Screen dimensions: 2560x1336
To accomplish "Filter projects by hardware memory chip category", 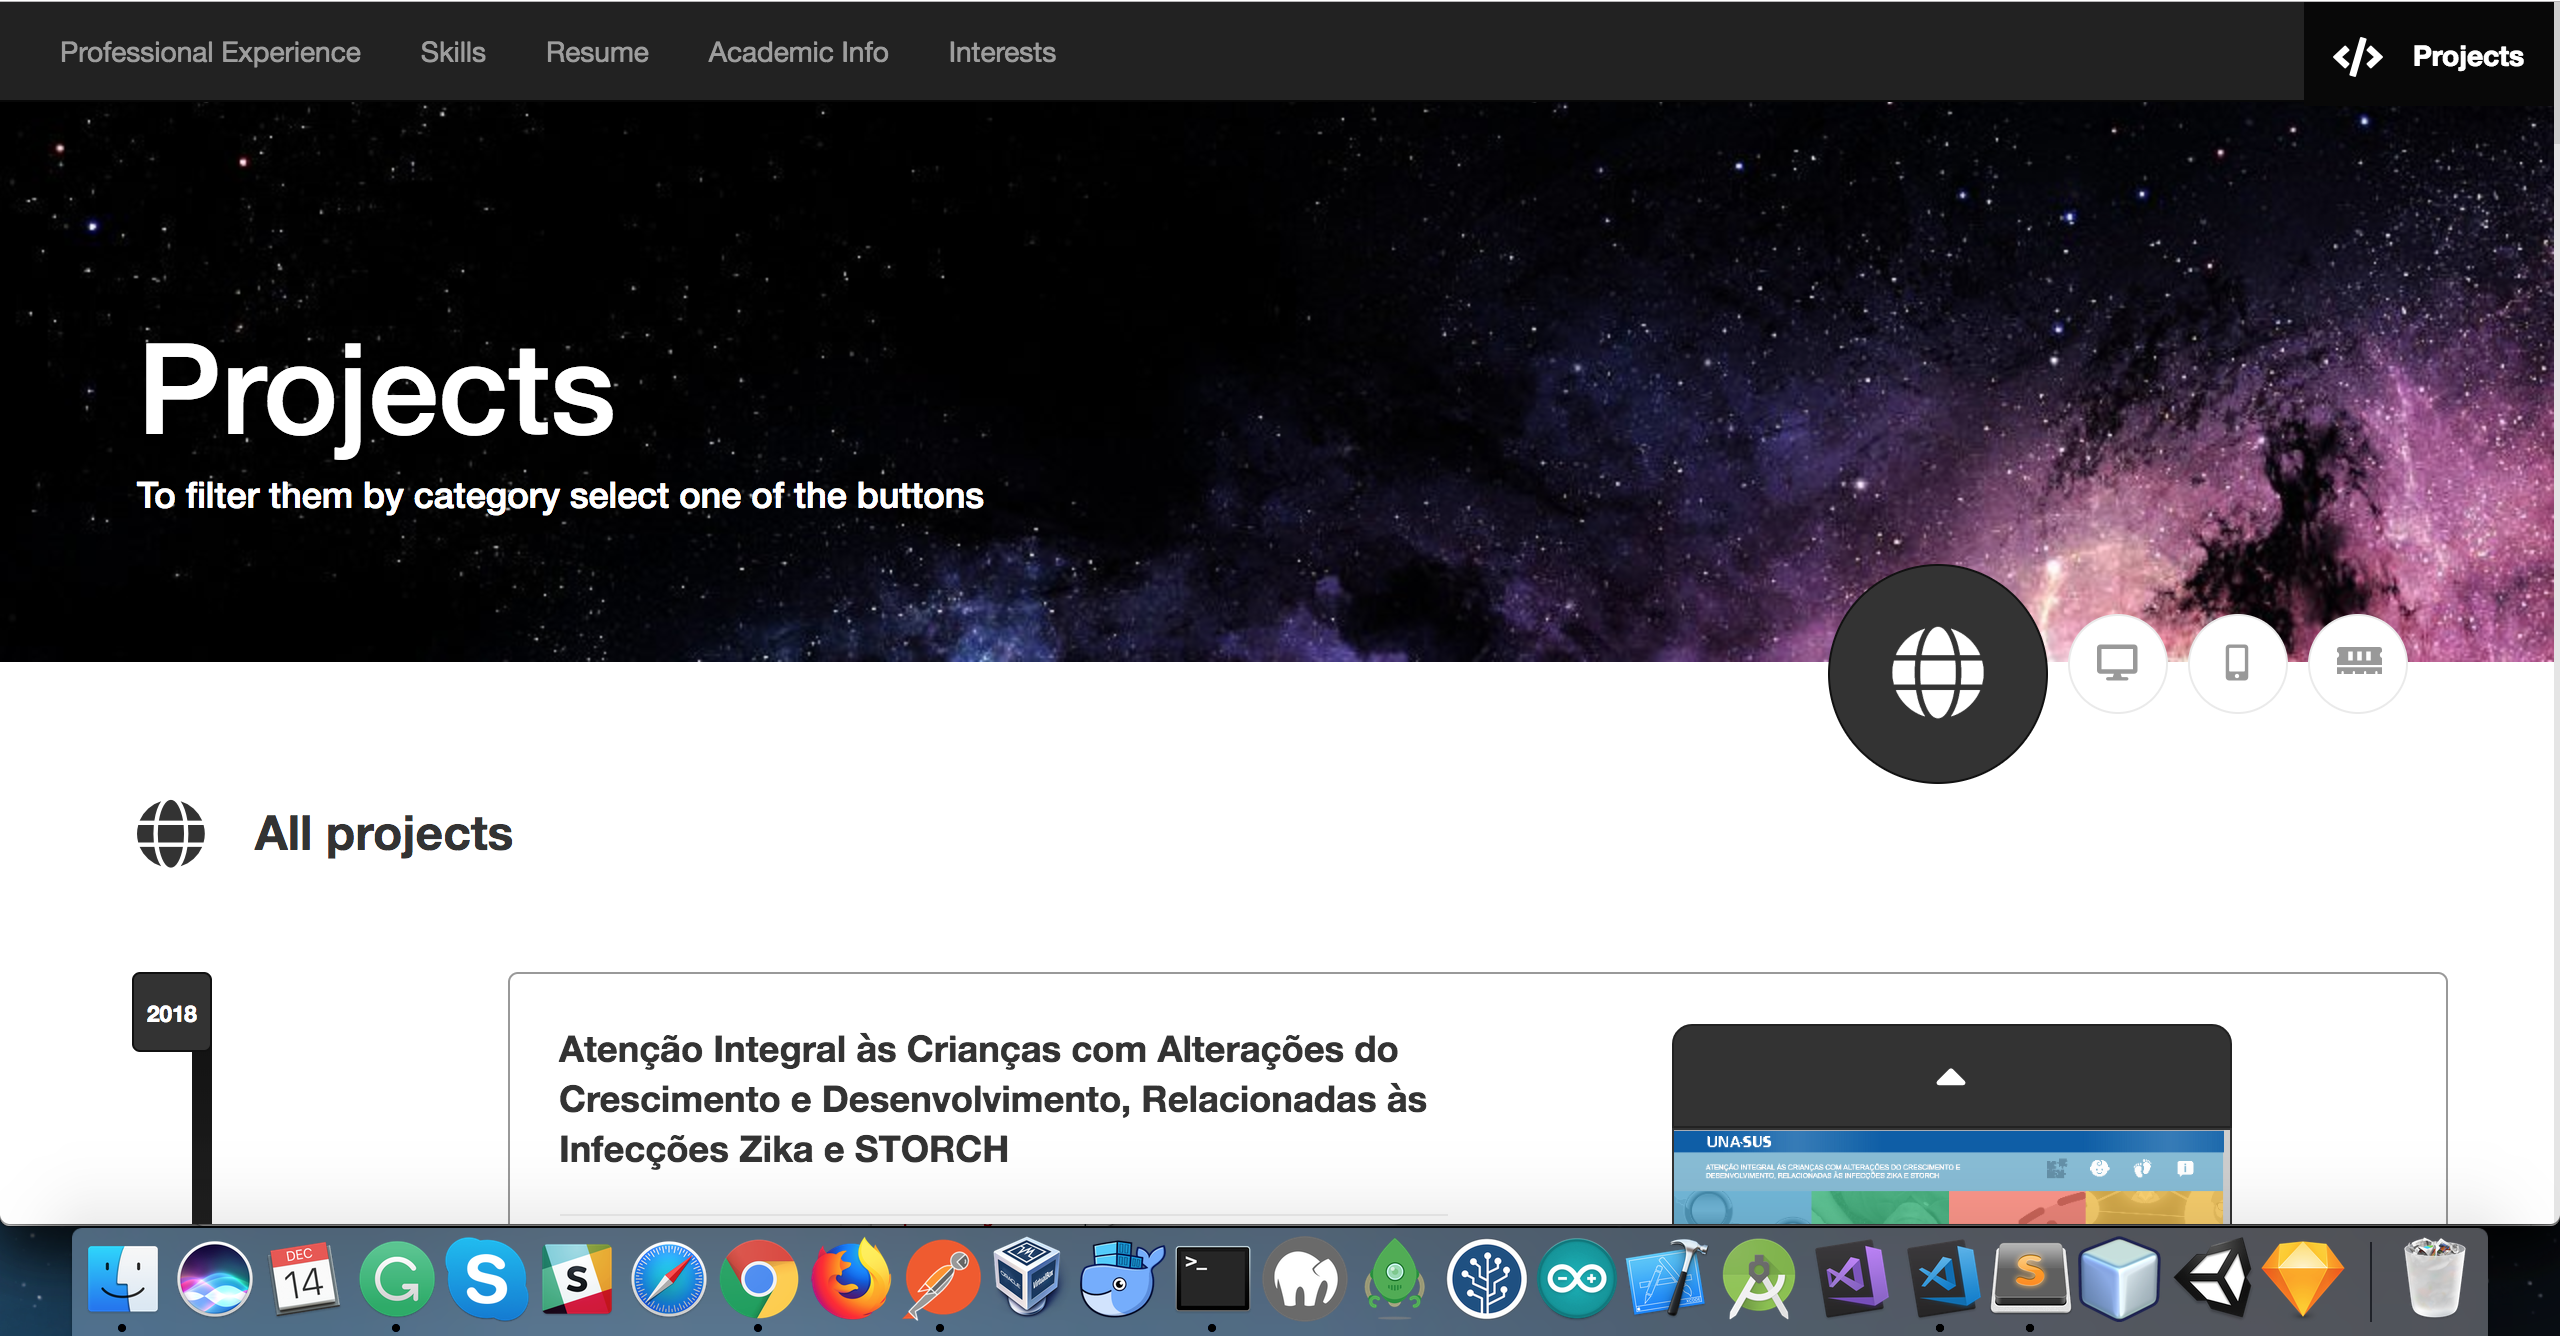I will click(x=2358, y=663).
